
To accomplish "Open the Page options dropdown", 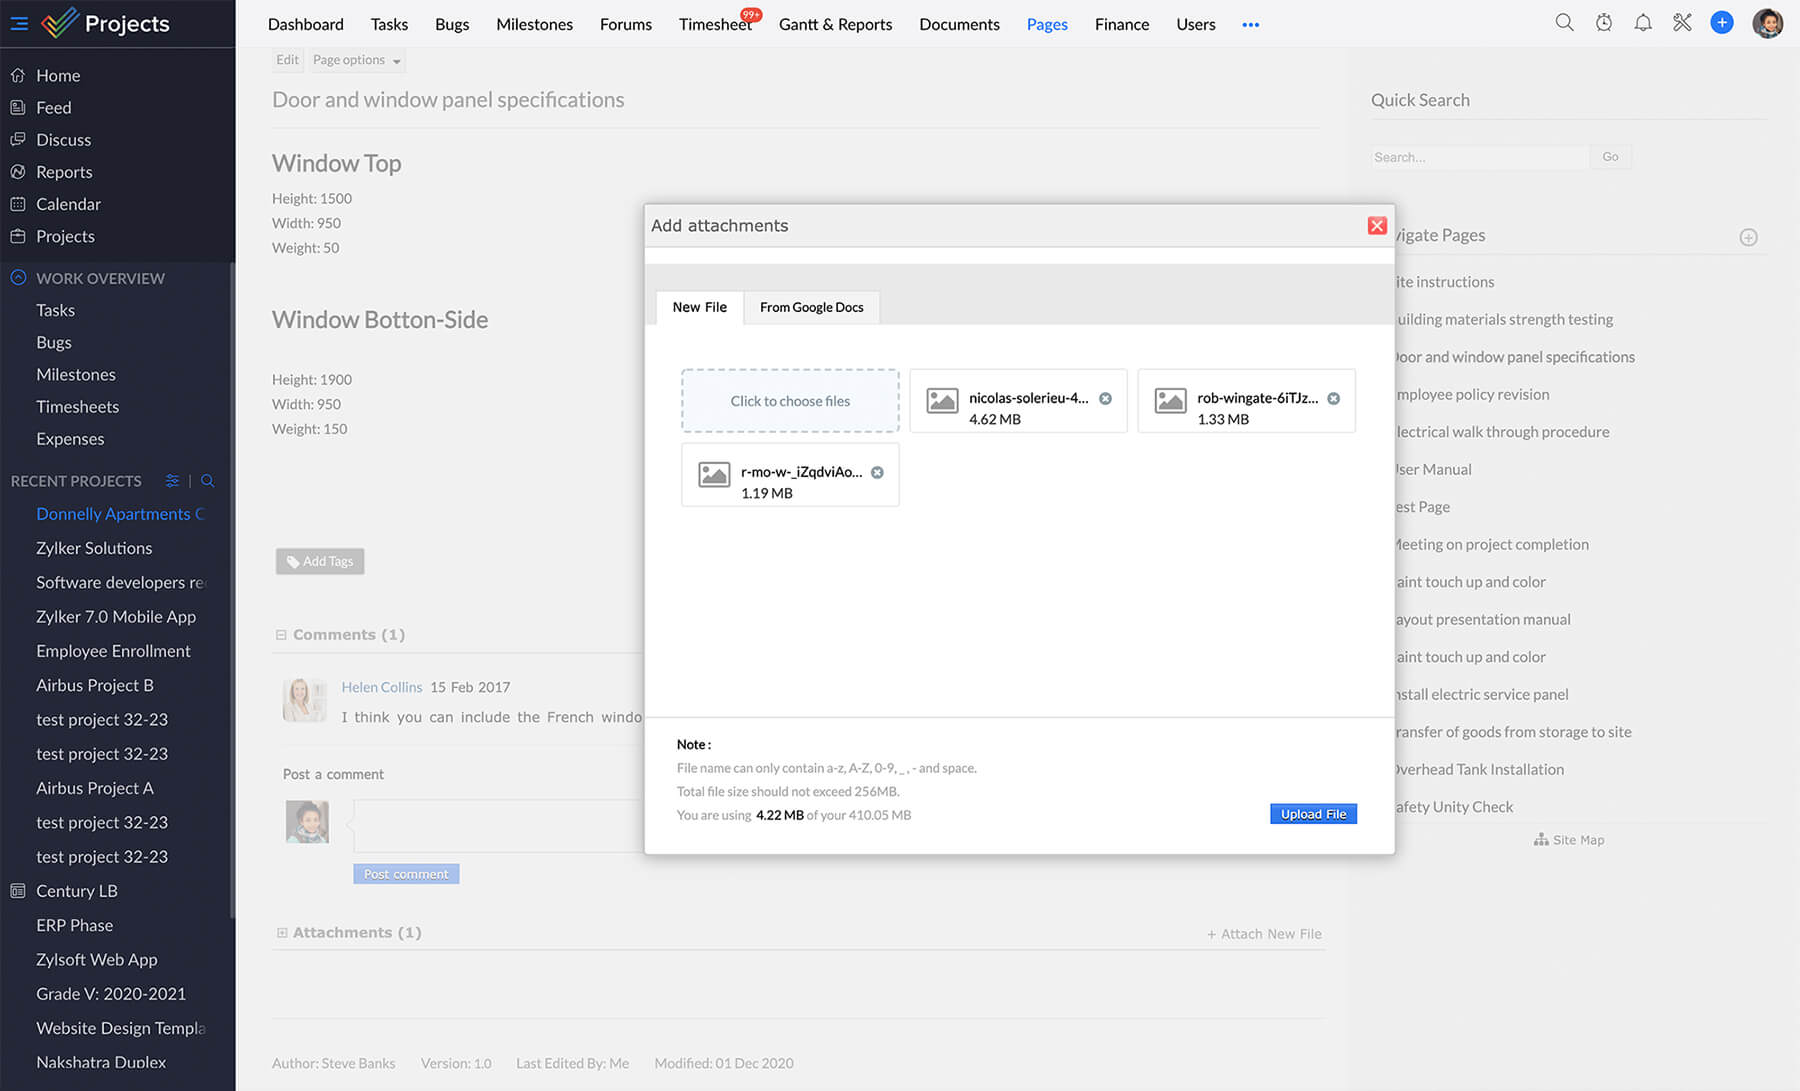I will click(356, 60).
